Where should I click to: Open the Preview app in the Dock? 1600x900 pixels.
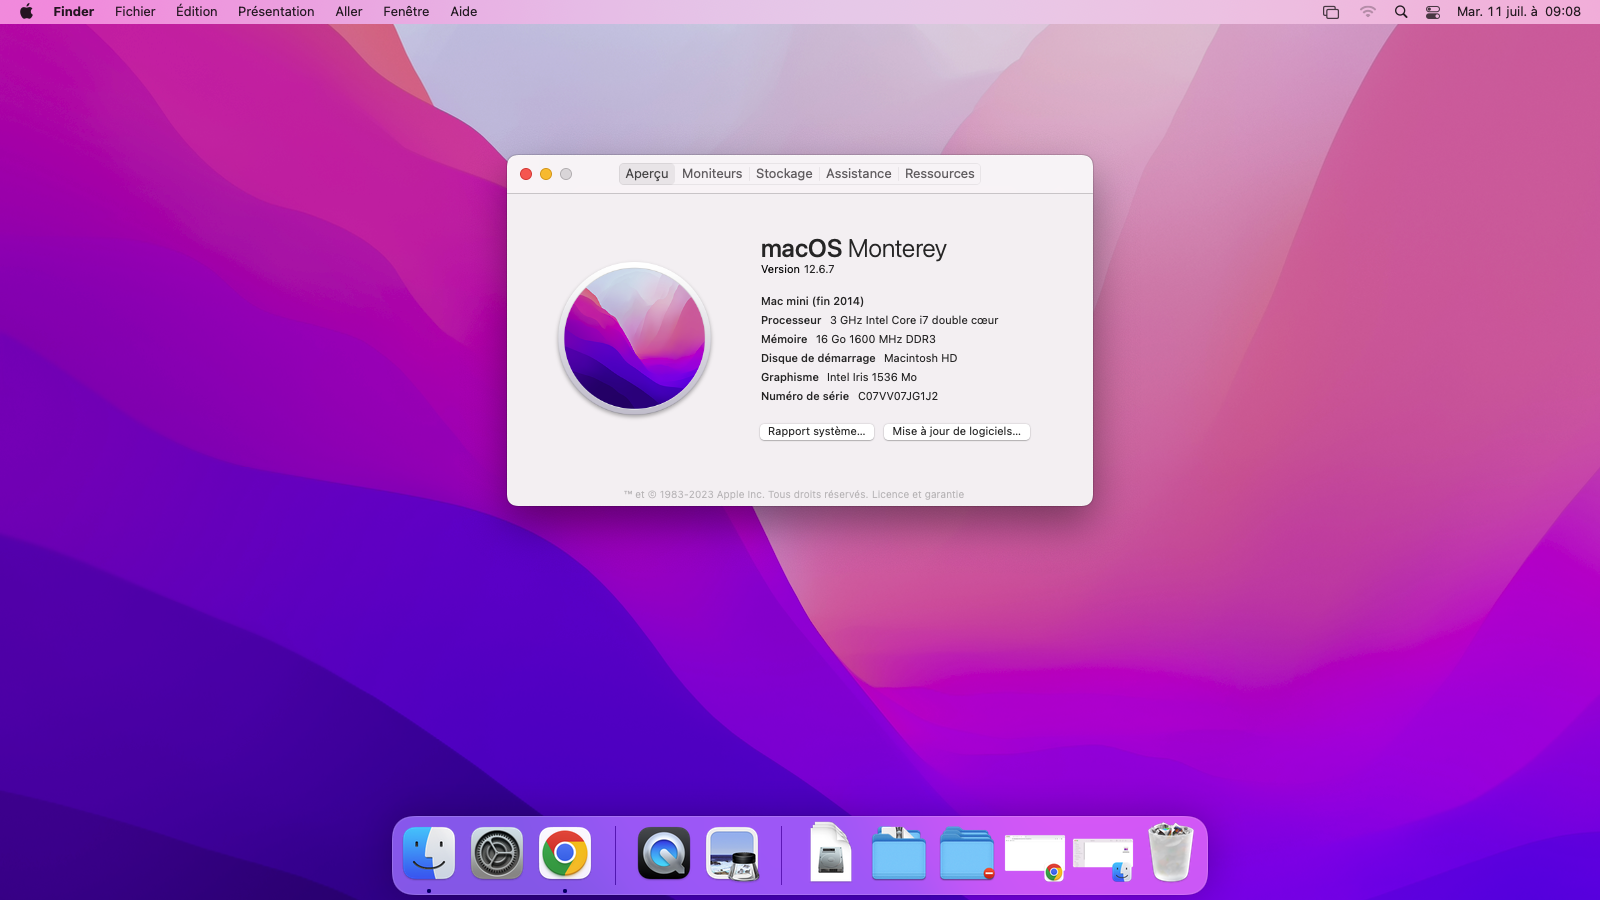pyautogui.click(x=733, y=855)
